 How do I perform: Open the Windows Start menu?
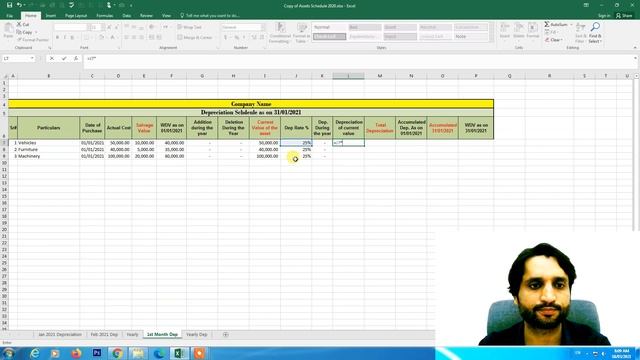tap(9, 353)
